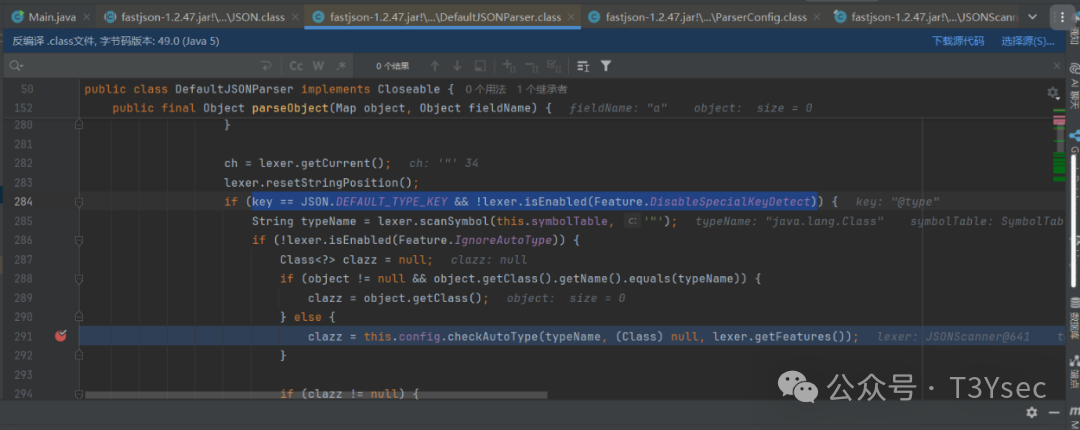Close the Main.java tab

[x=85, y=17]
